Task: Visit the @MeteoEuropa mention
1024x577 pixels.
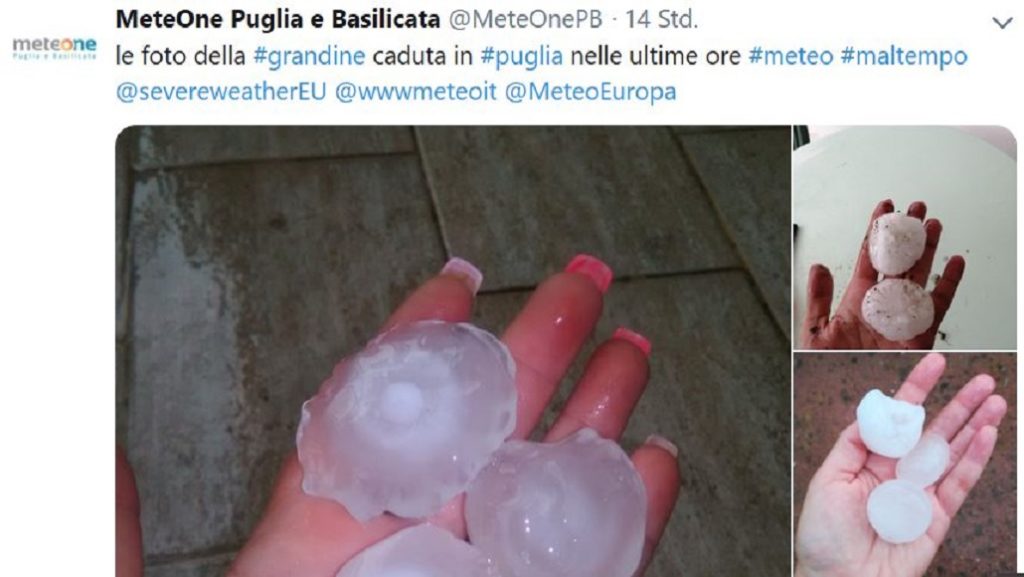Action: (x=590, y=91)
